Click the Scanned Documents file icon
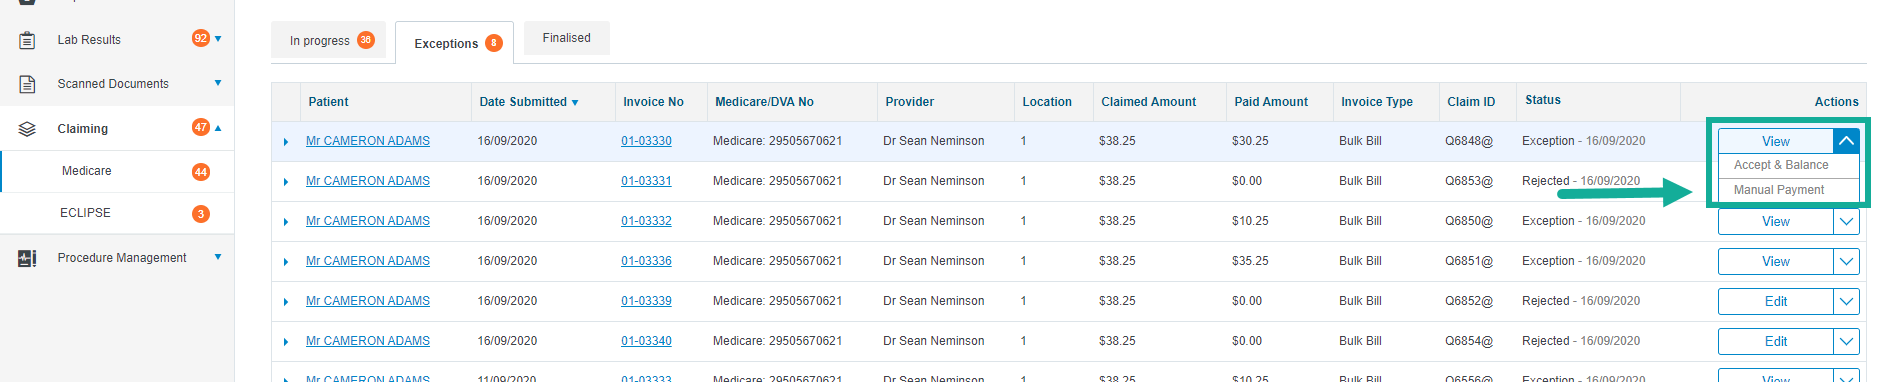 [27, 84]
